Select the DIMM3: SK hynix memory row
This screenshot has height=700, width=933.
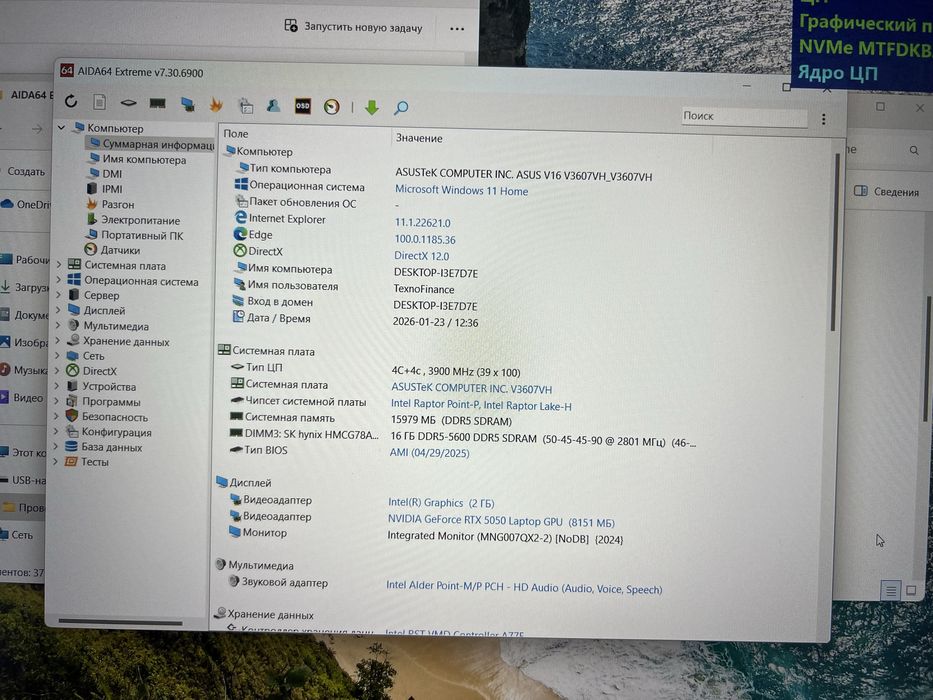coord(462,438)
